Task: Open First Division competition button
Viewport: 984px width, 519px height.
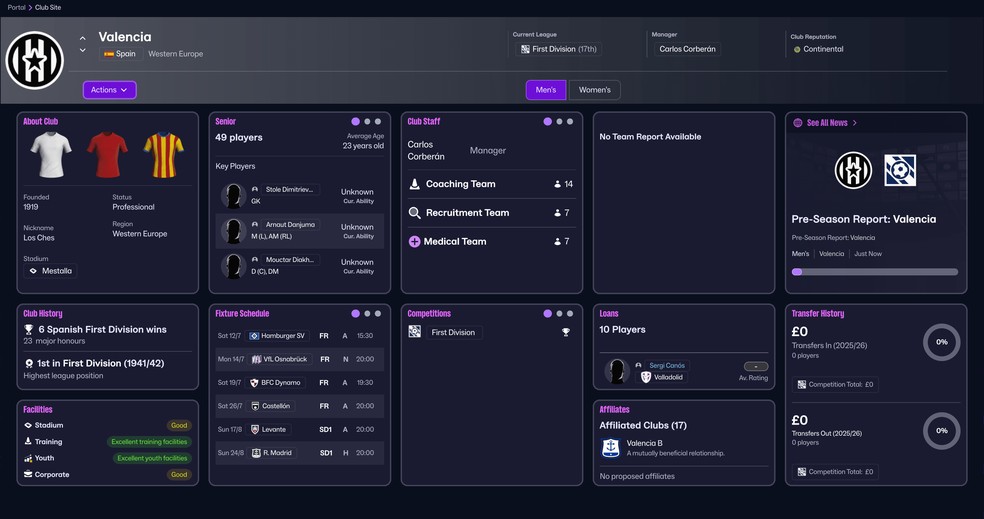Action: pos(453,333)
